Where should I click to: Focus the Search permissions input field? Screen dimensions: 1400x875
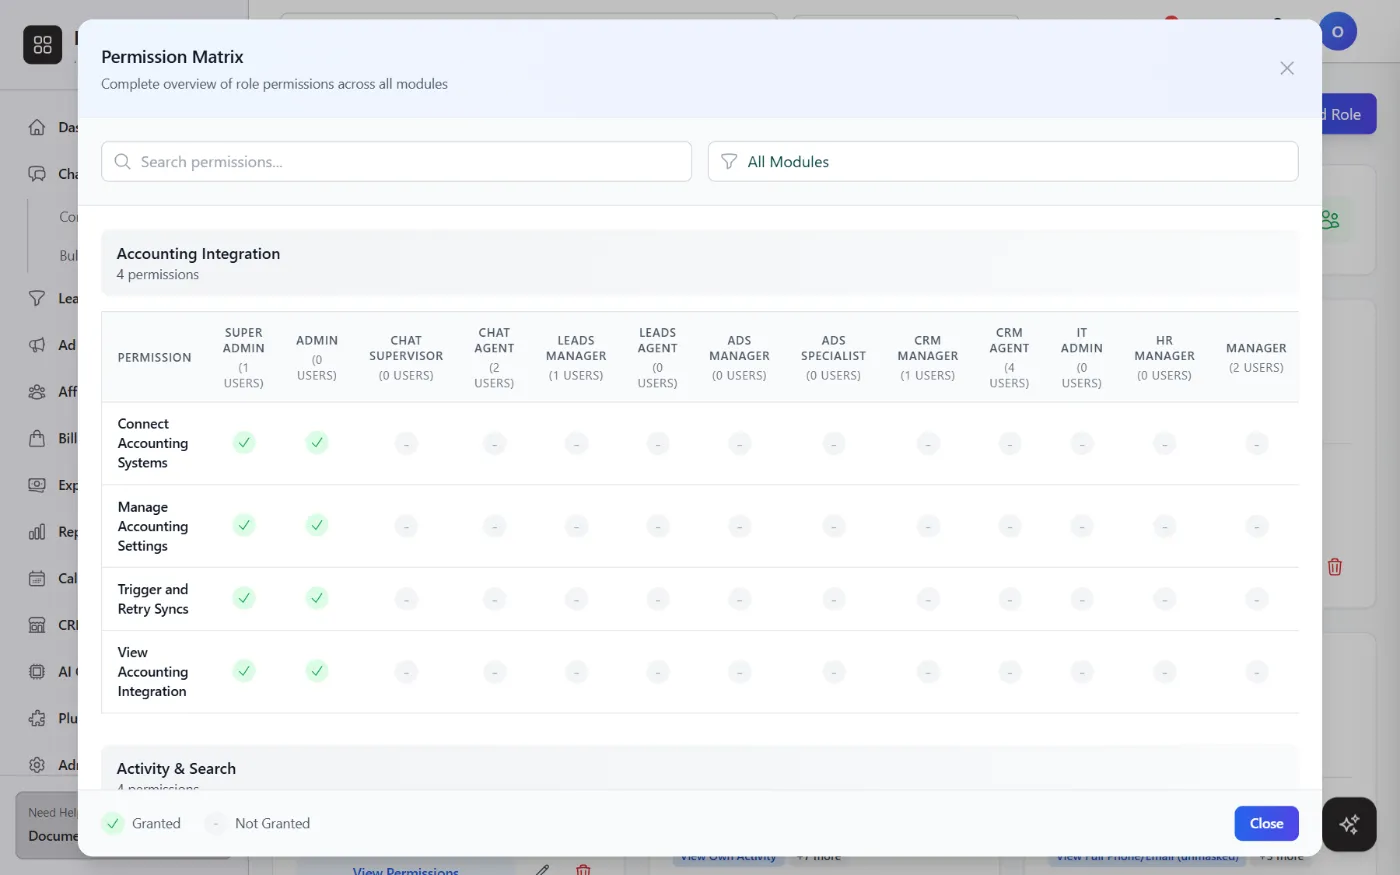[396, 161]
